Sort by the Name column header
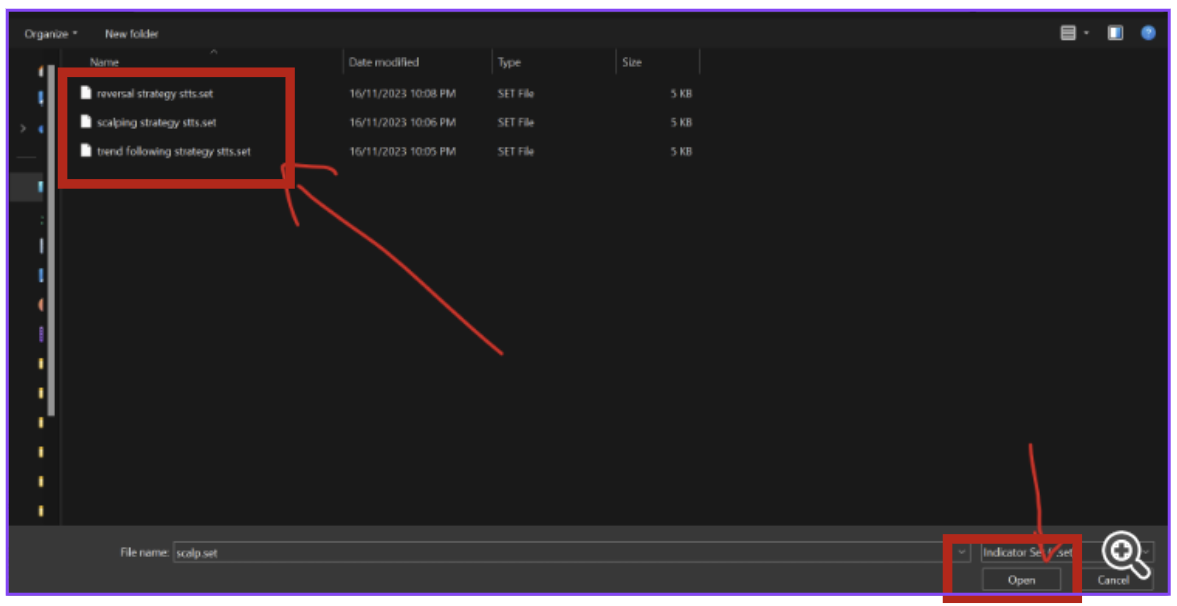 click(x=104, y=62)
